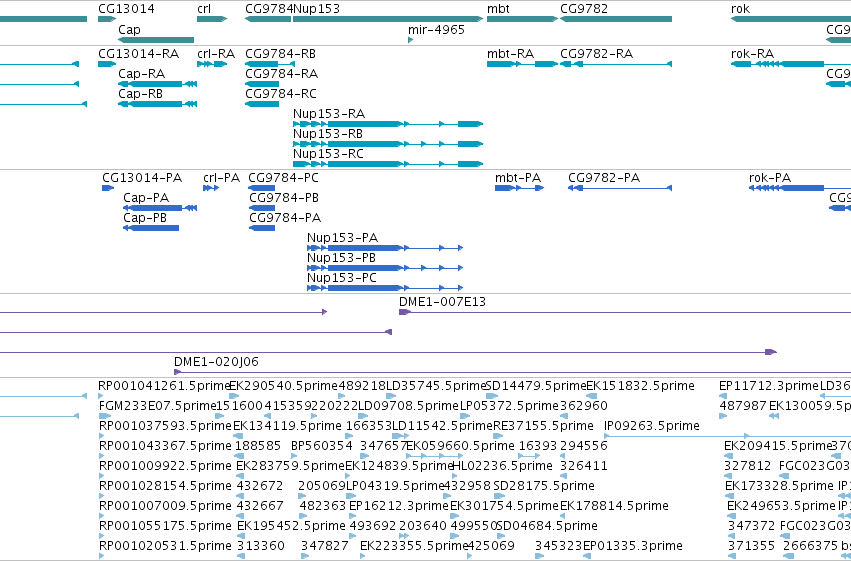Click the mir-4965 marker
The width and height of the screenshot is (851, 561).
tap(410, 40)
